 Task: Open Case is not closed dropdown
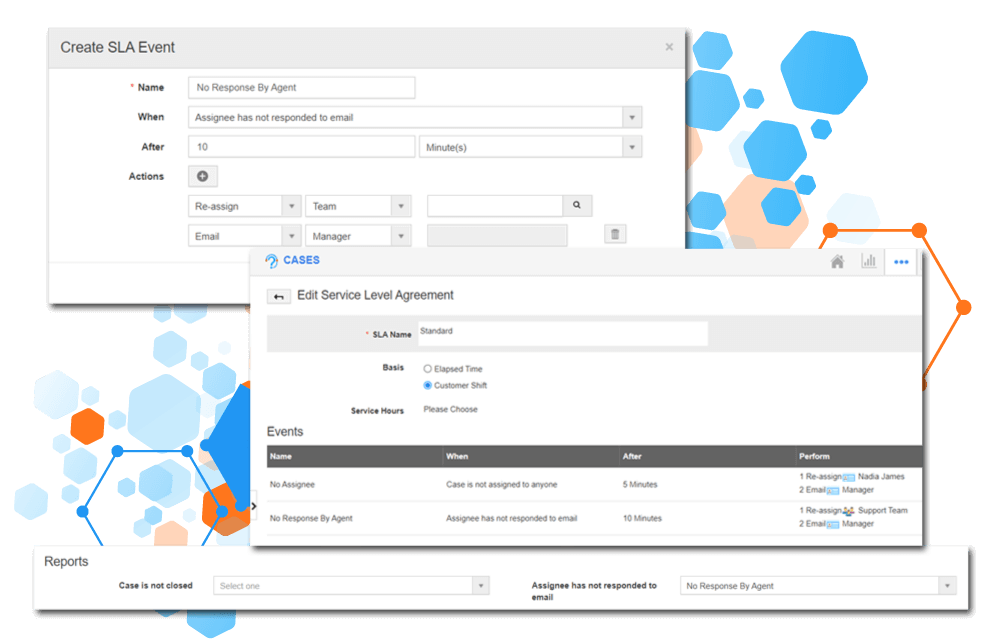(x=351, y=586)
